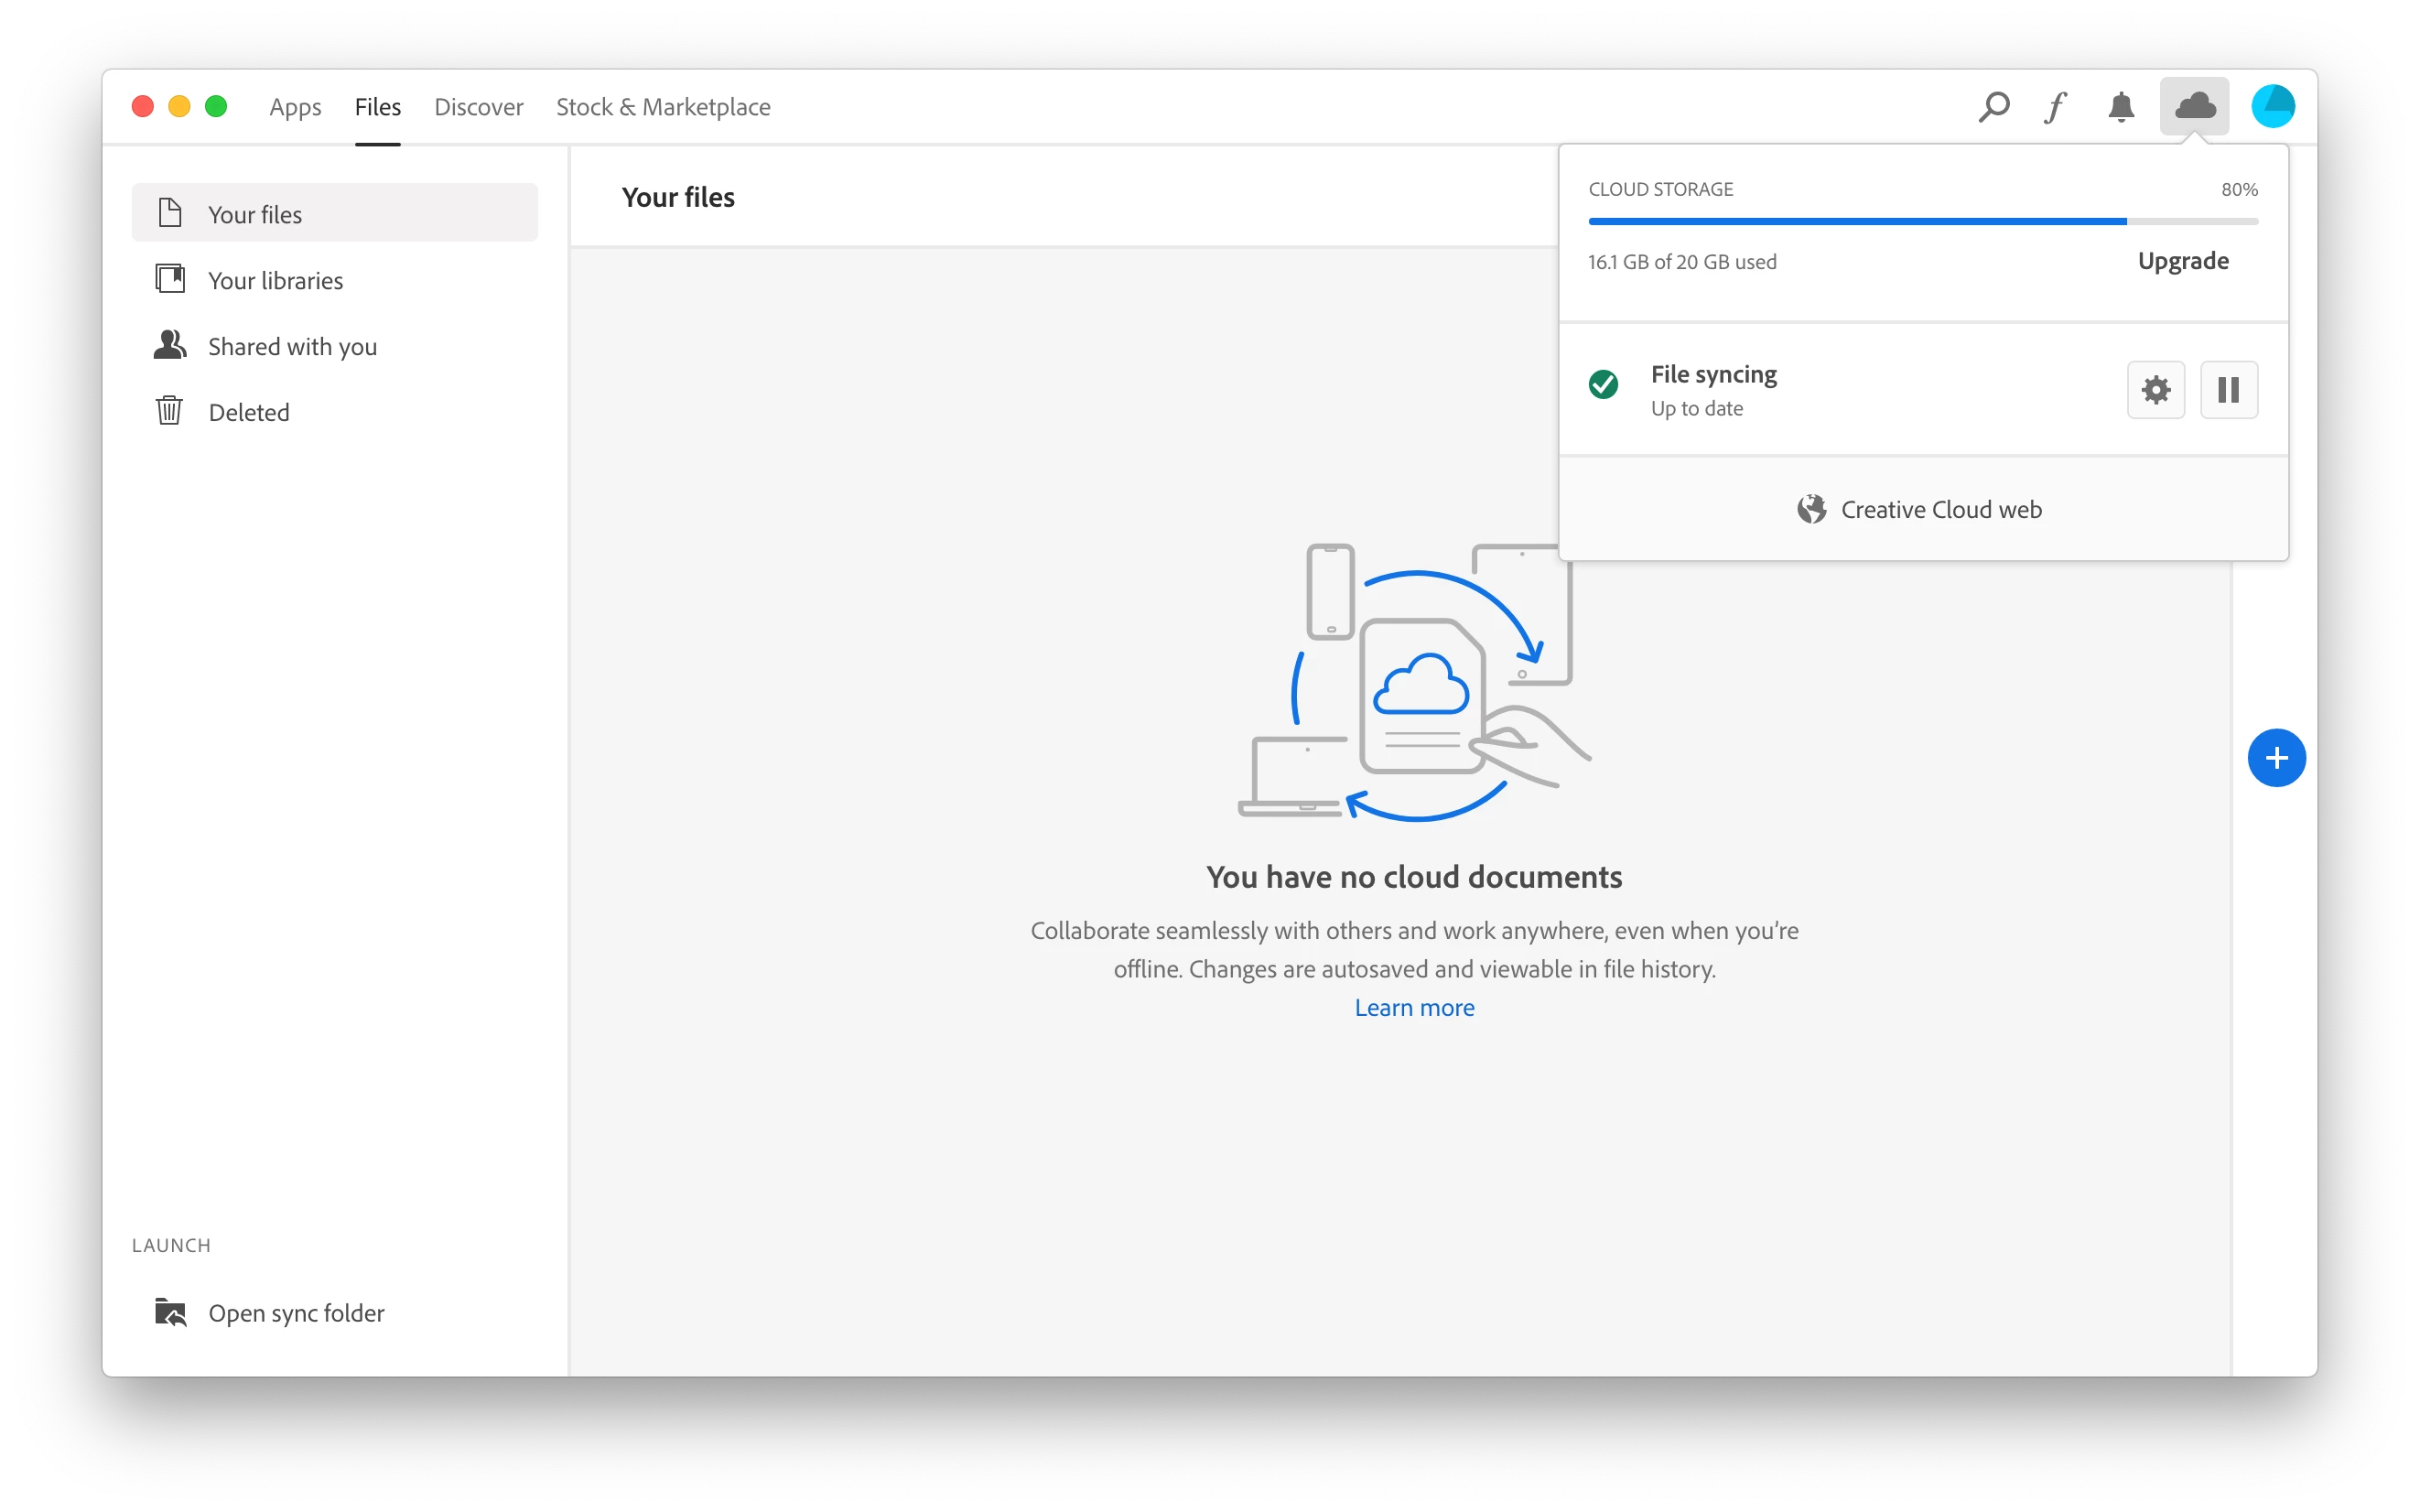Open the fonts 'f' icon
The image size is (2420, 1512).
2056,106
